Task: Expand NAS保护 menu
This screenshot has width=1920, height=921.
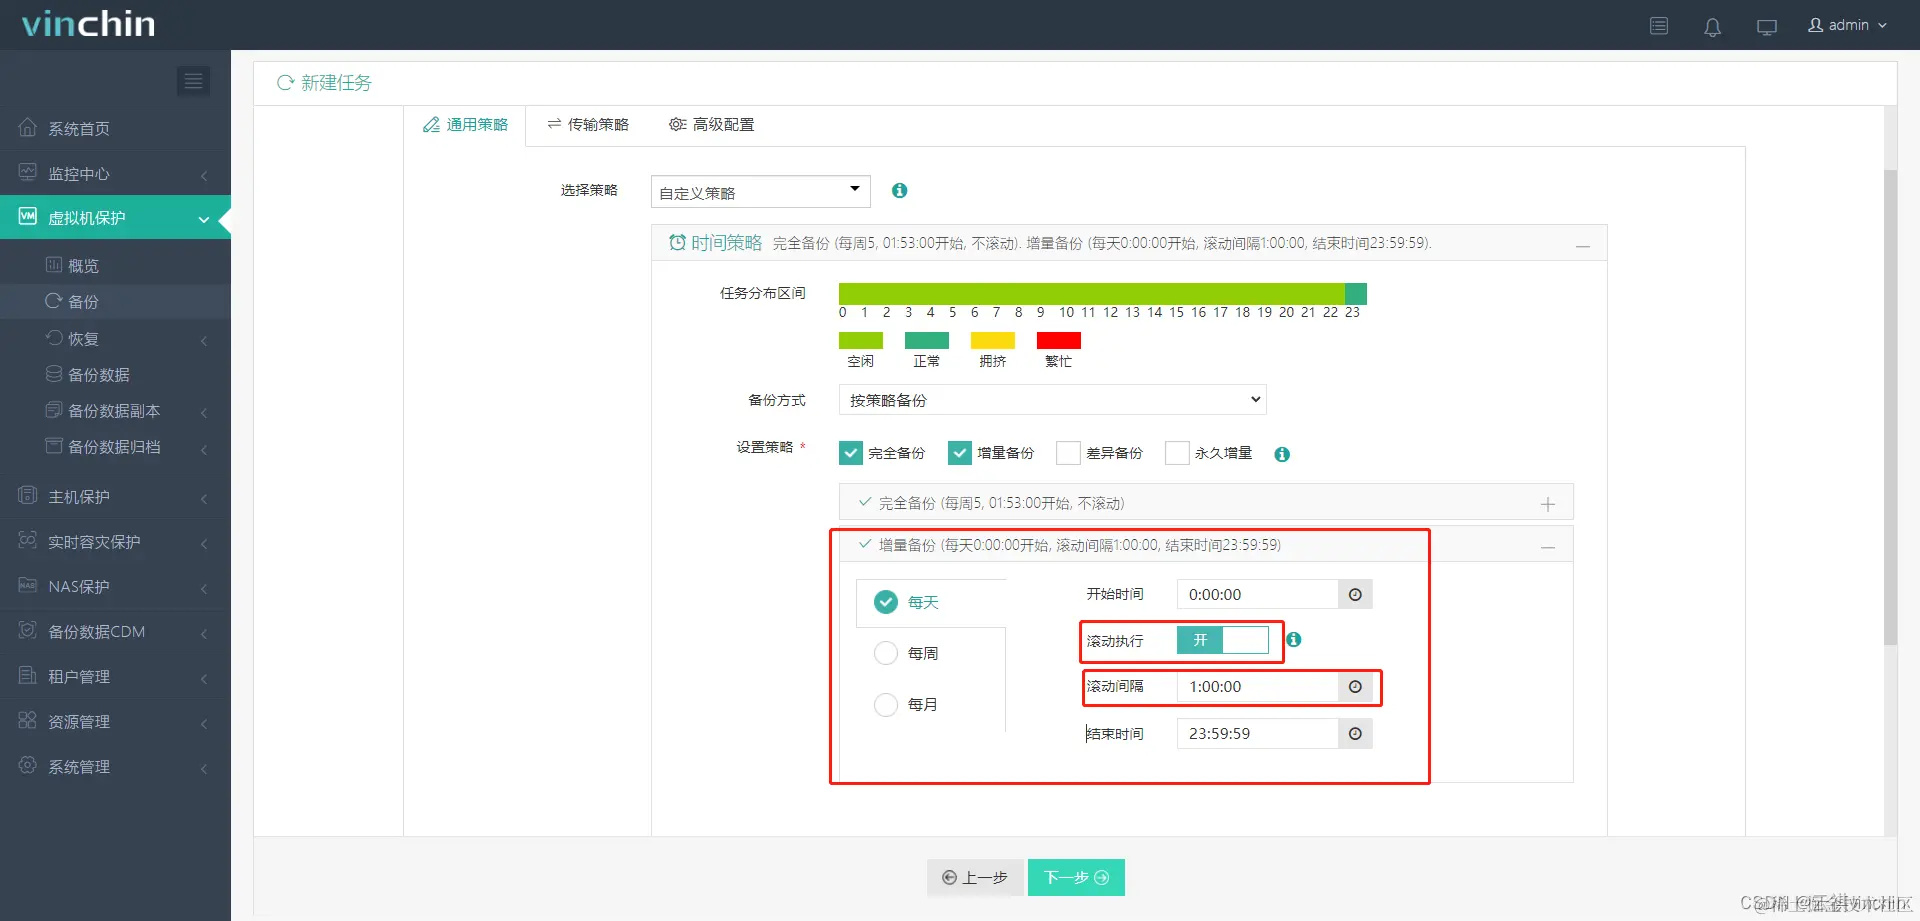Action: [115, 586]
